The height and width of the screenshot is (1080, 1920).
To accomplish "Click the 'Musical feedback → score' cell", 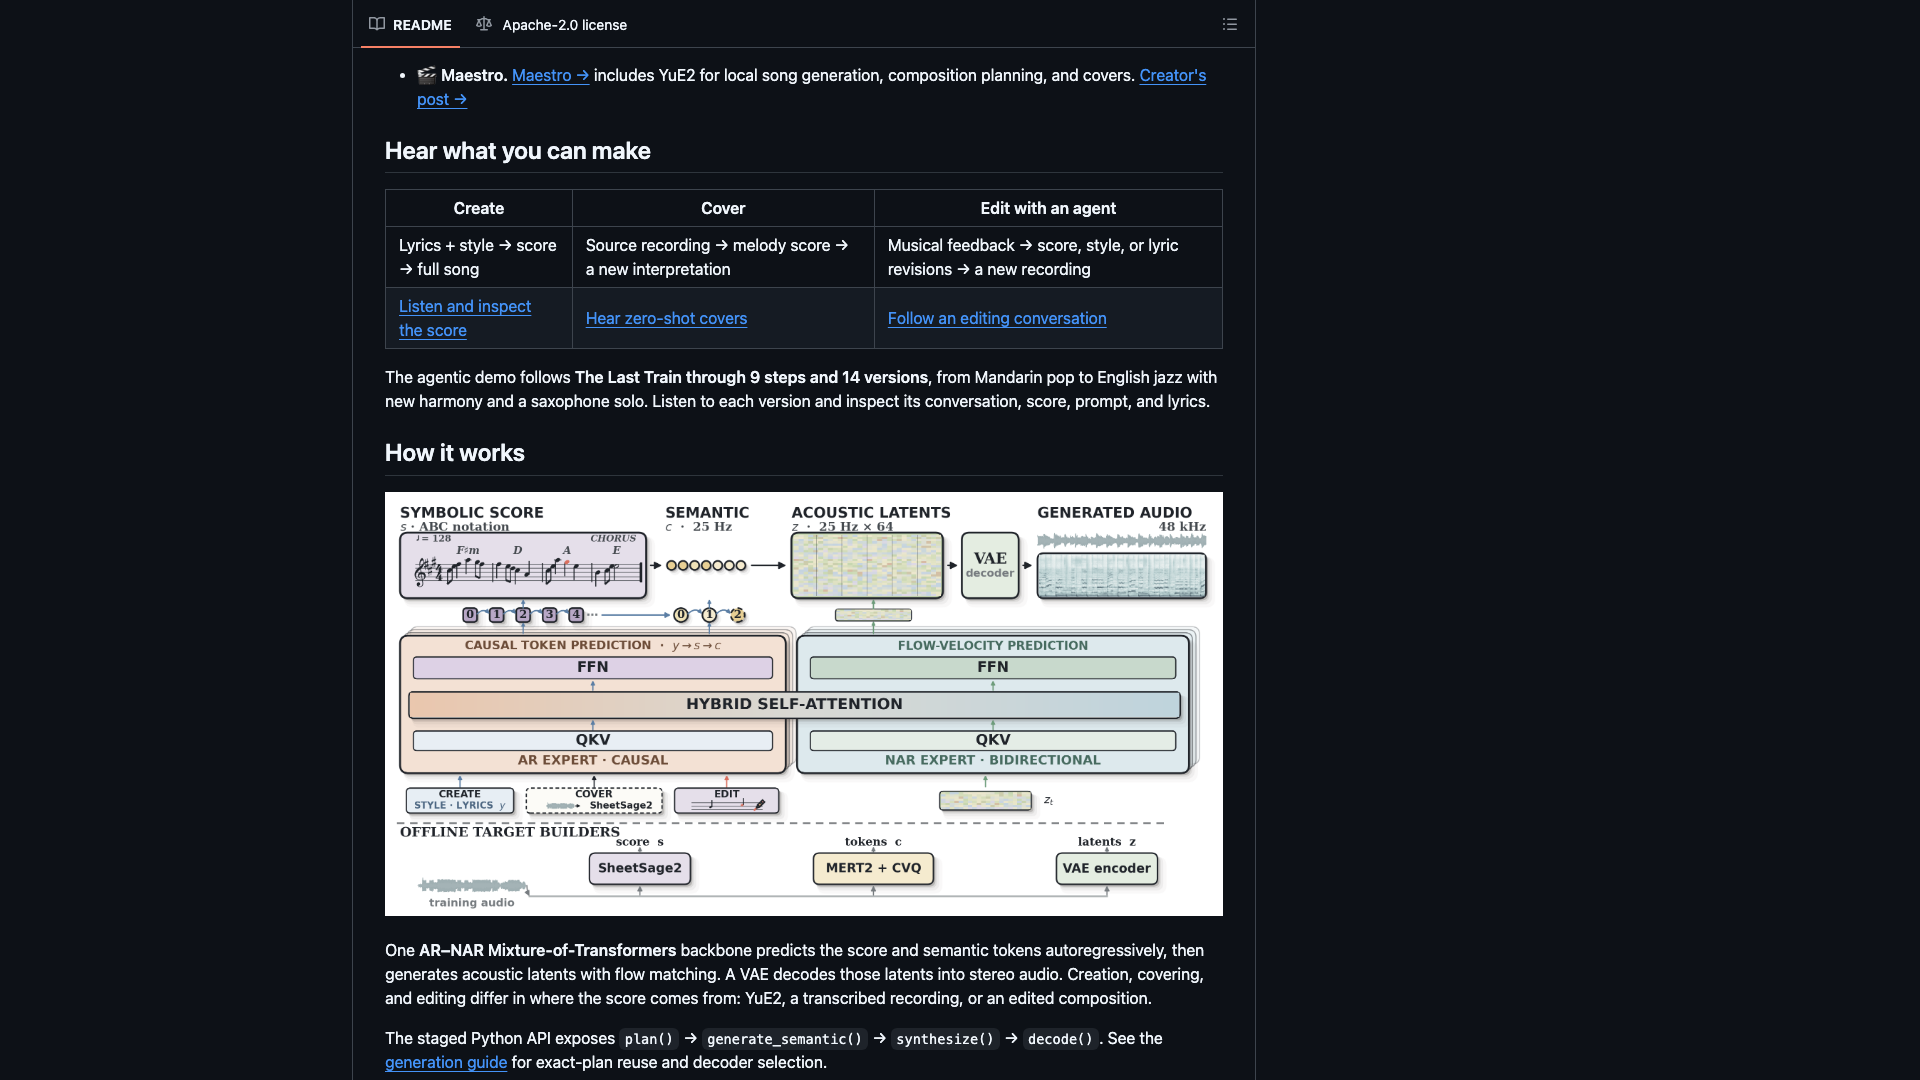I will click(x=1048, y=257).
